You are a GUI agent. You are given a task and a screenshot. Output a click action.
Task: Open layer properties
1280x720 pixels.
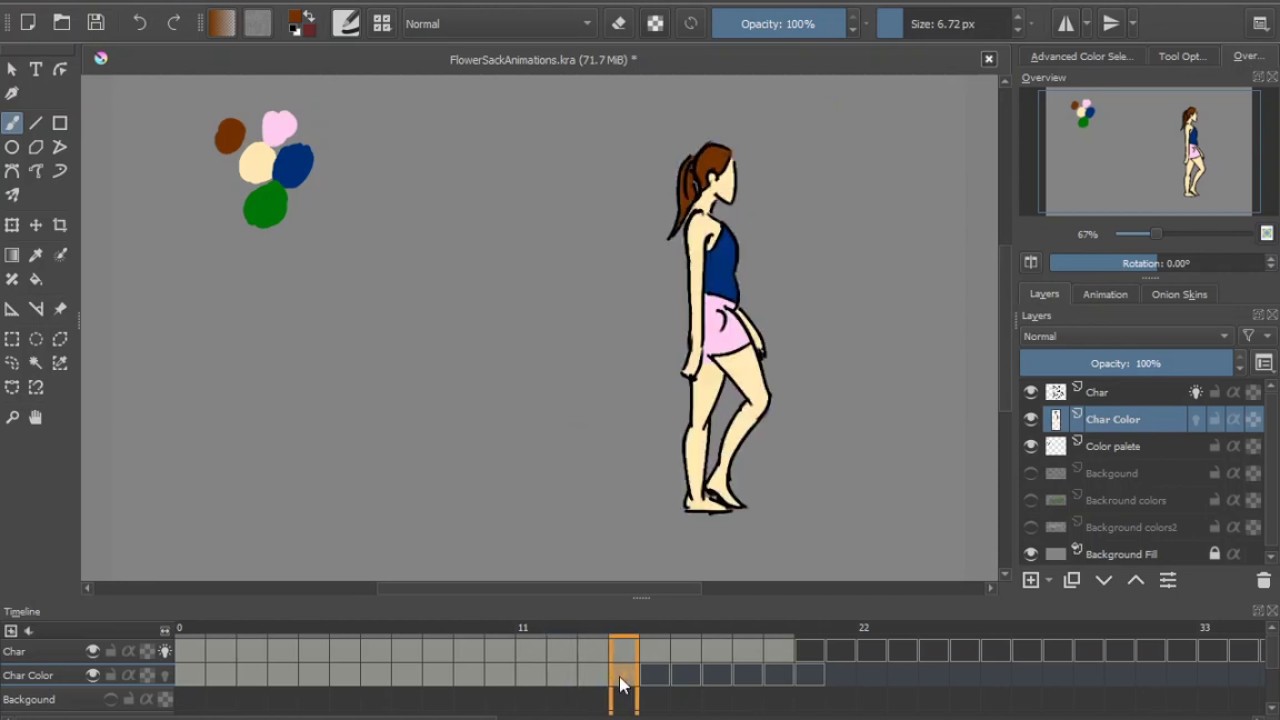(1168, 580)
